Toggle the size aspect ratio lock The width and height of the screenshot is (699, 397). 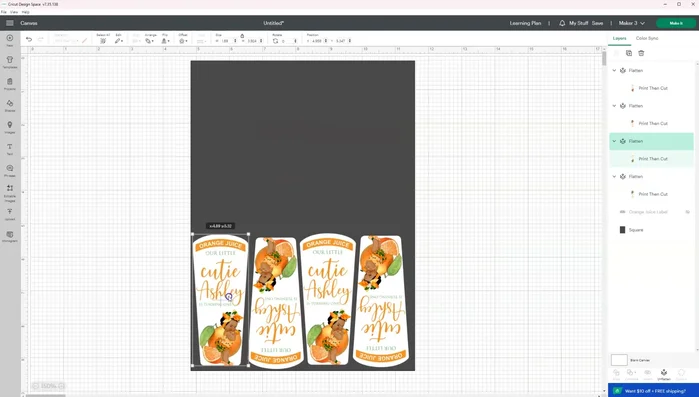tap(242, 36)
